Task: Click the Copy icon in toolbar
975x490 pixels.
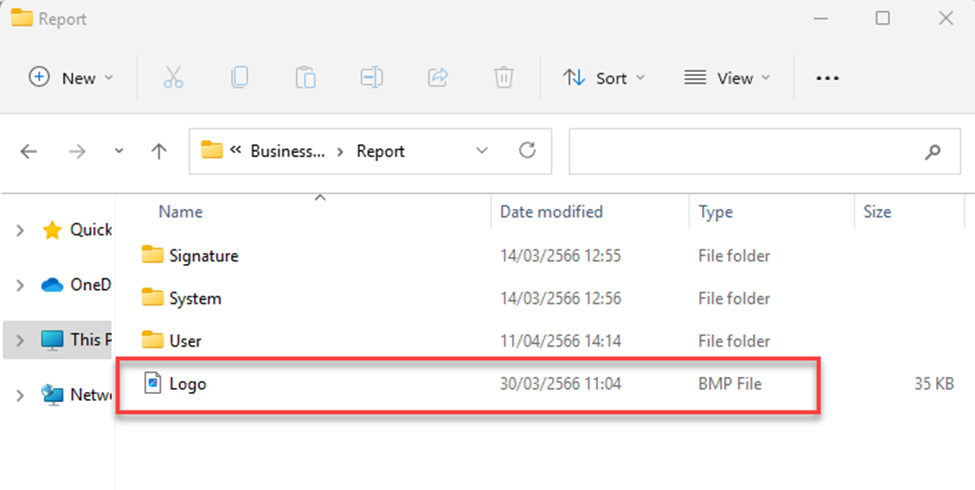Action: tap(240, 77)
